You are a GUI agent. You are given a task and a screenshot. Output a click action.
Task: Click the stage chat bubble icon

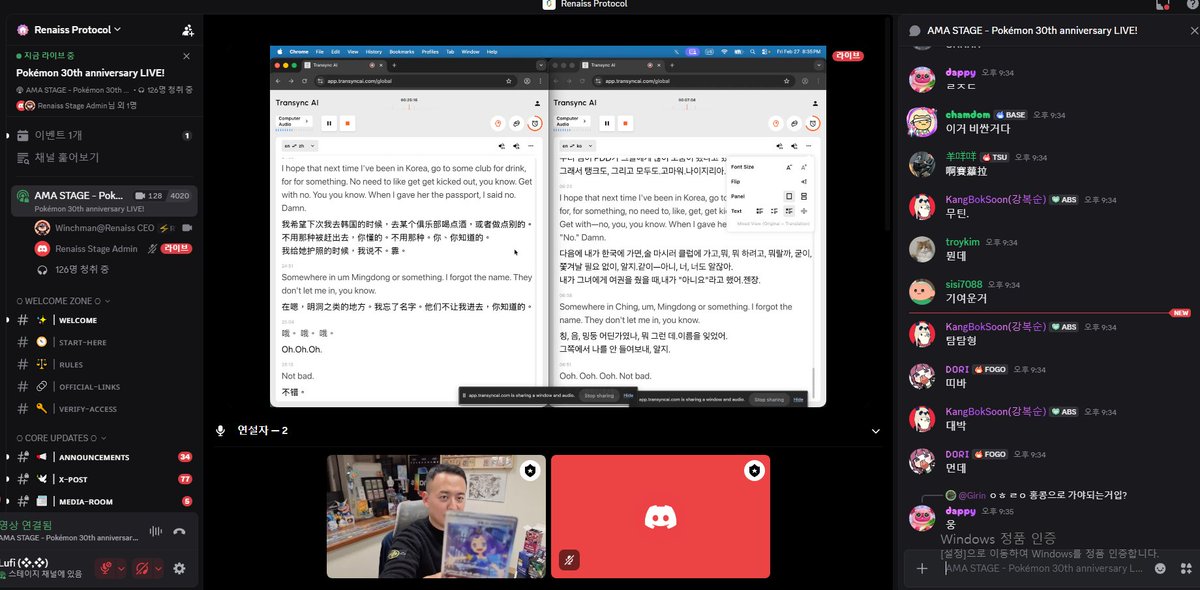point(914,31)
